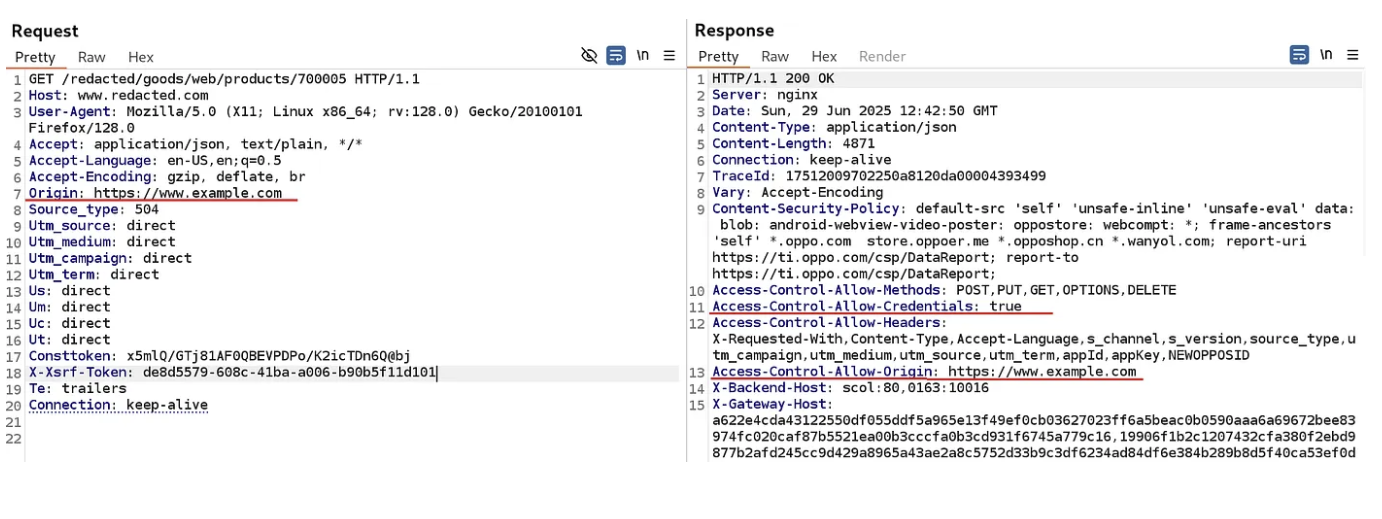Toggle \n non-printable characters in Response panel

click(x=1326, y=55)
